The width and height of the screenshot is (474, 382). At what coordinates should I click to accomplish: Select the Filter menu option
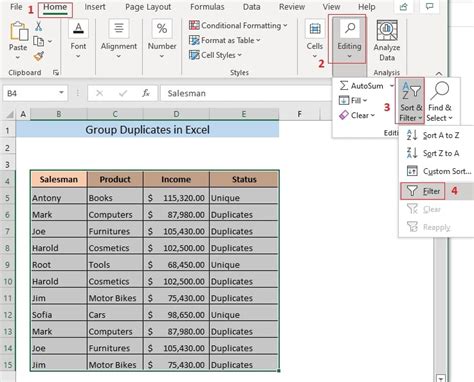click(x=422, y=191)
